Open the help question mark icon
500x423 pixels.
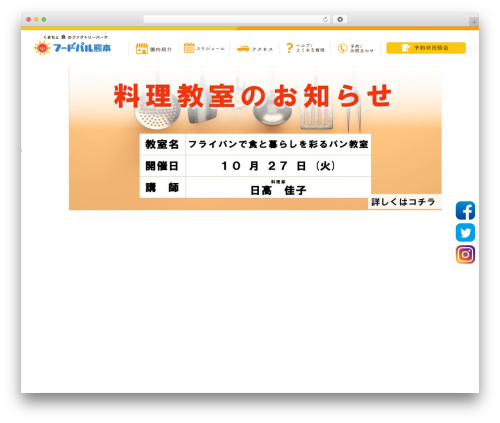click(289, 48)
